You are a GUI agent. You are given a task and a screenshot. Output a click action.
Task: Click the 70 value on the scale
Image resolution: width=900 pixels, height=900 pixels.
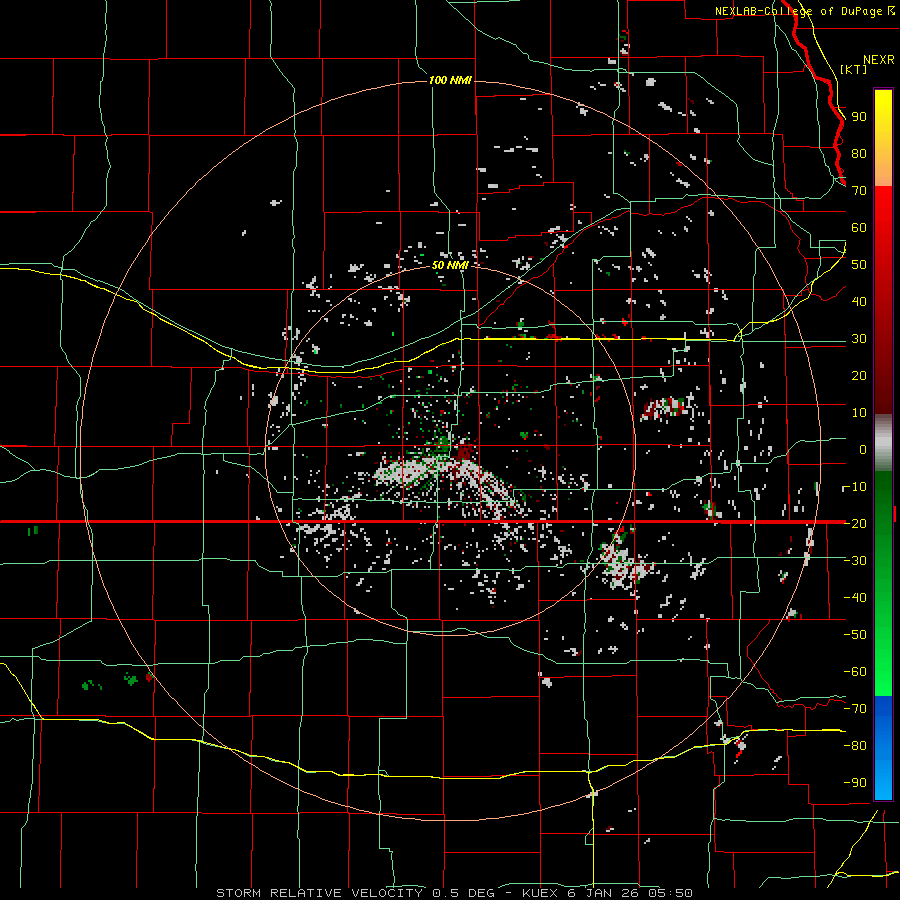(859, 191)
